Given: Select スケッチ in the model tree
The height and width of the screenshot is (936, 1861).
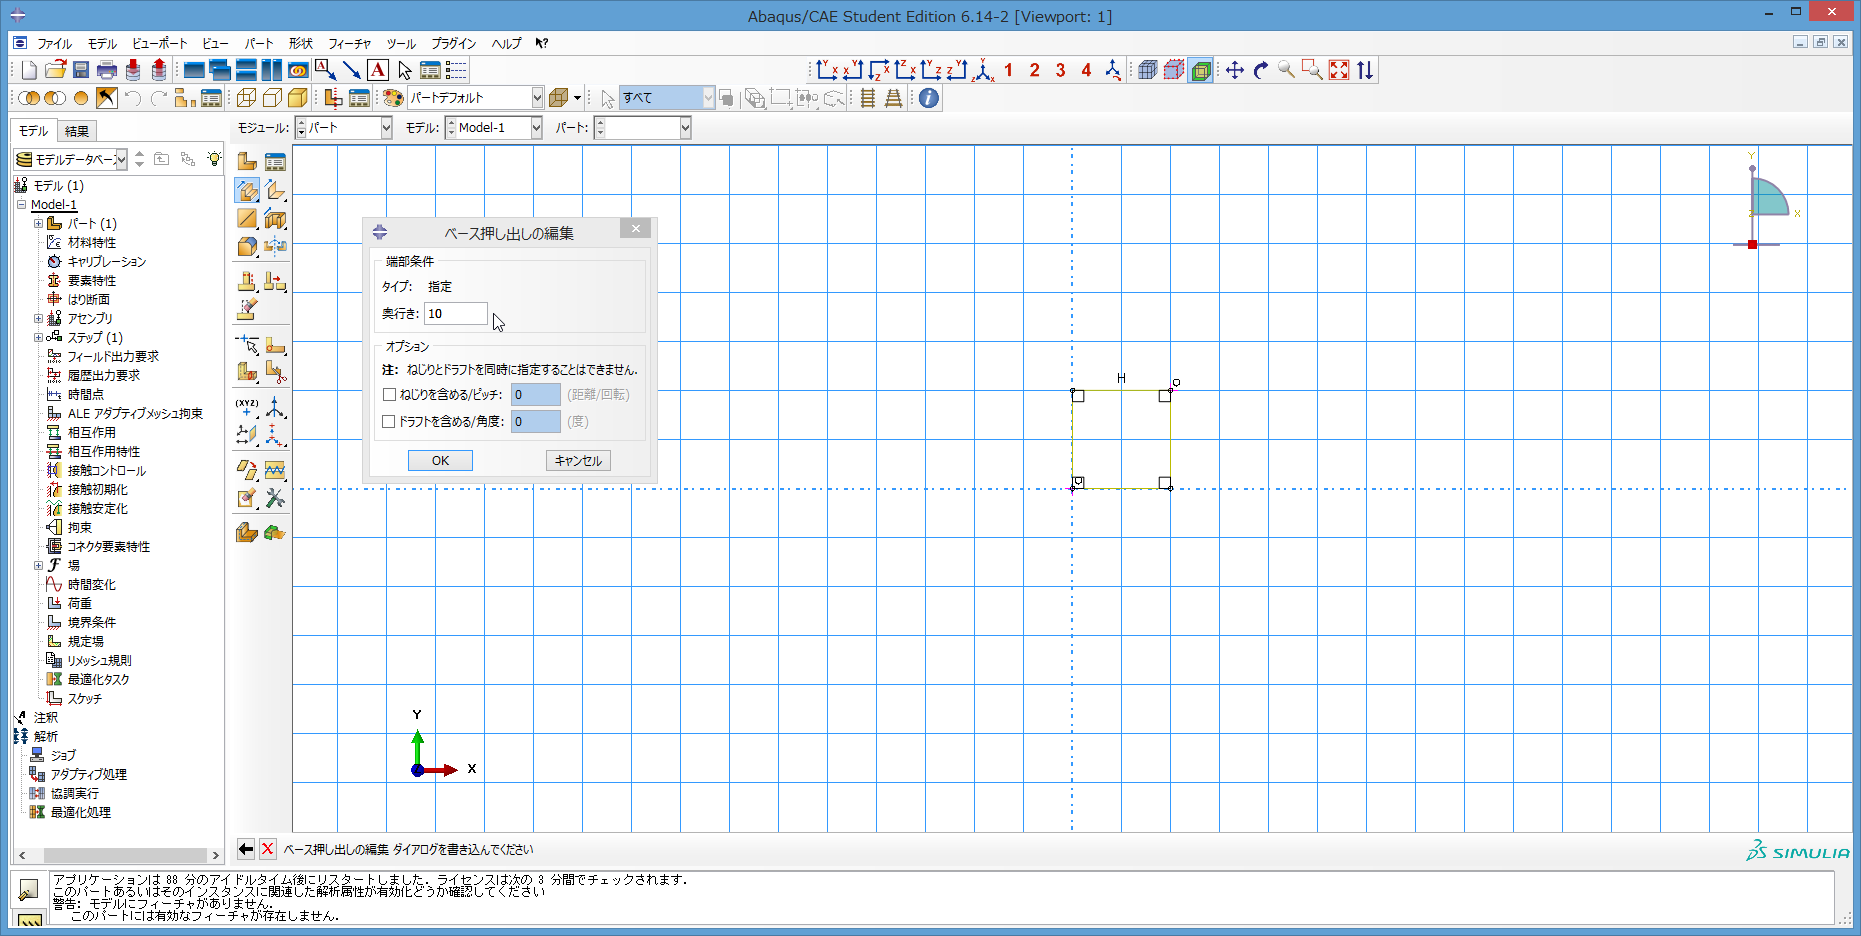Looking at the screenshot, I should pos(85,699).
